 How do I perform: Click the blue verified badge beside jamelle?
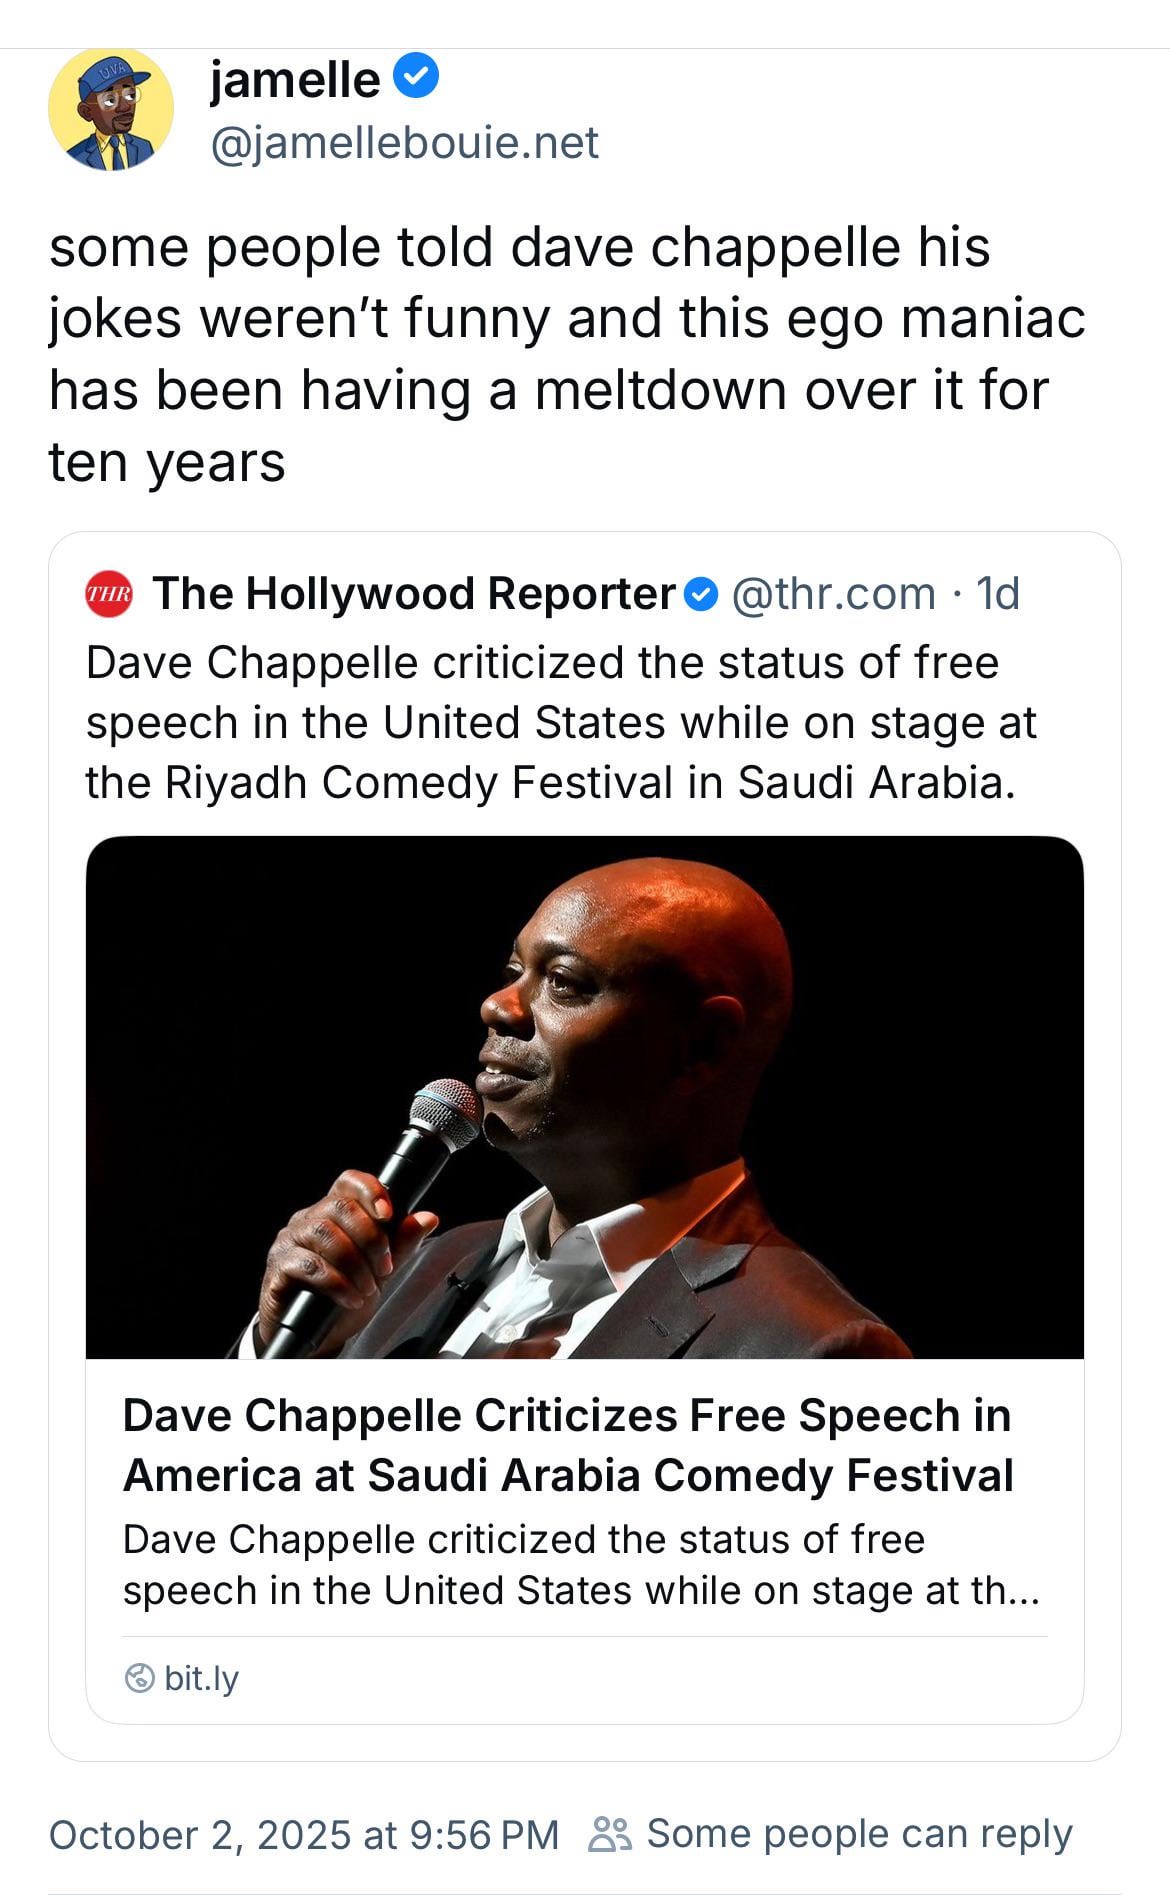click(x=415, y=77)
